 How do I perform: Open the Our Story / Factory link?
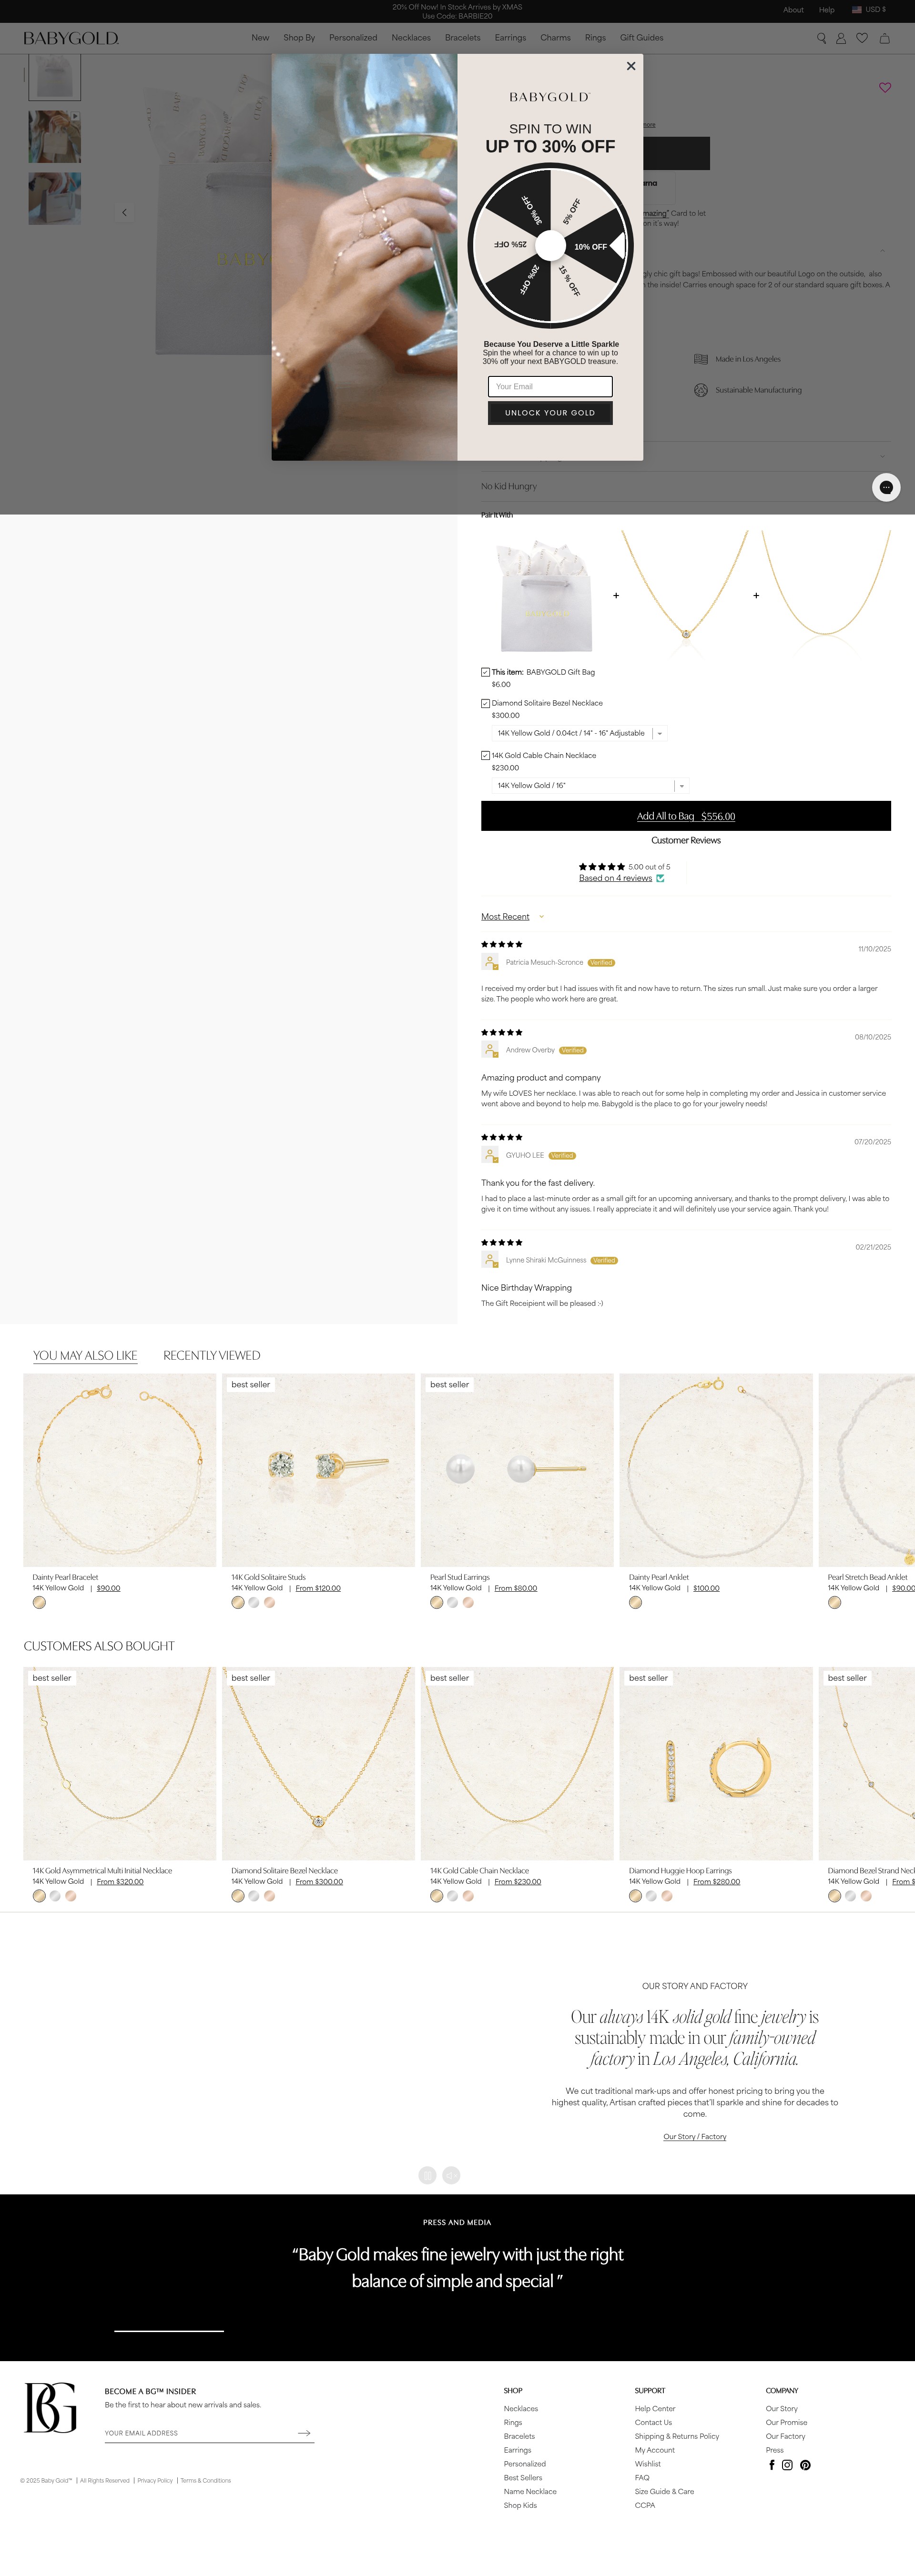point(695,2137)
